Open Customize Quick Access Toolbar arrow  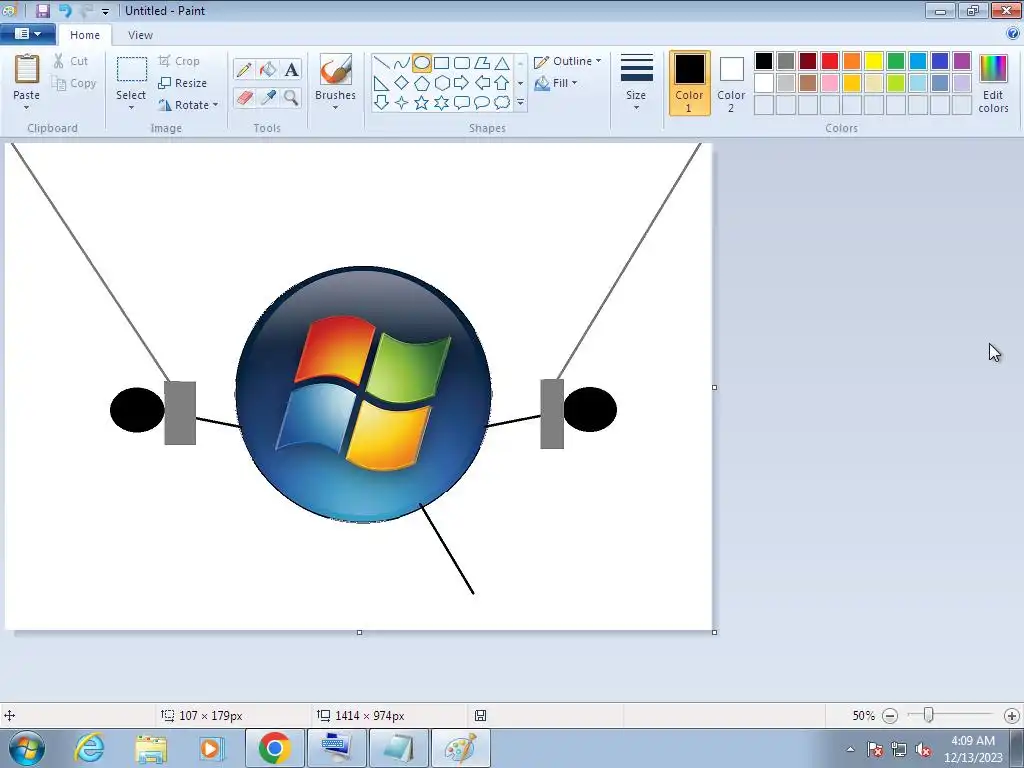click(x=105, y=12)
